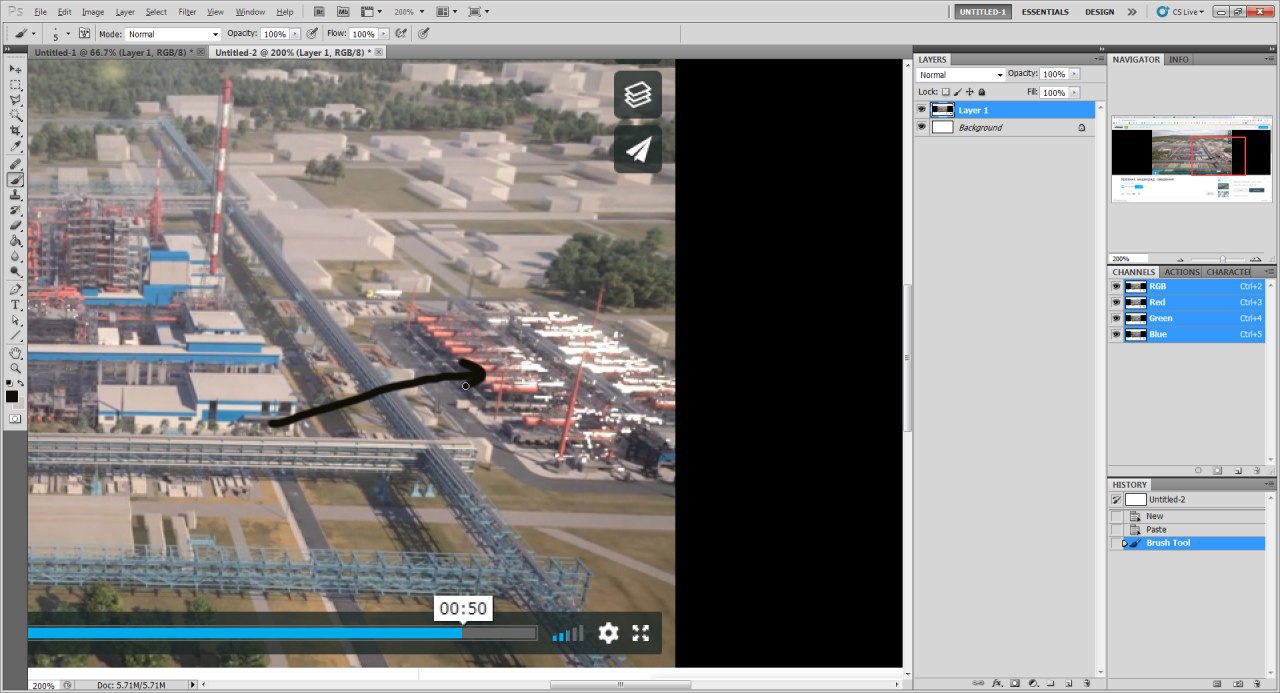
Task: Select the Spot Healing Brush tool
Action: [x=15, y=165]
